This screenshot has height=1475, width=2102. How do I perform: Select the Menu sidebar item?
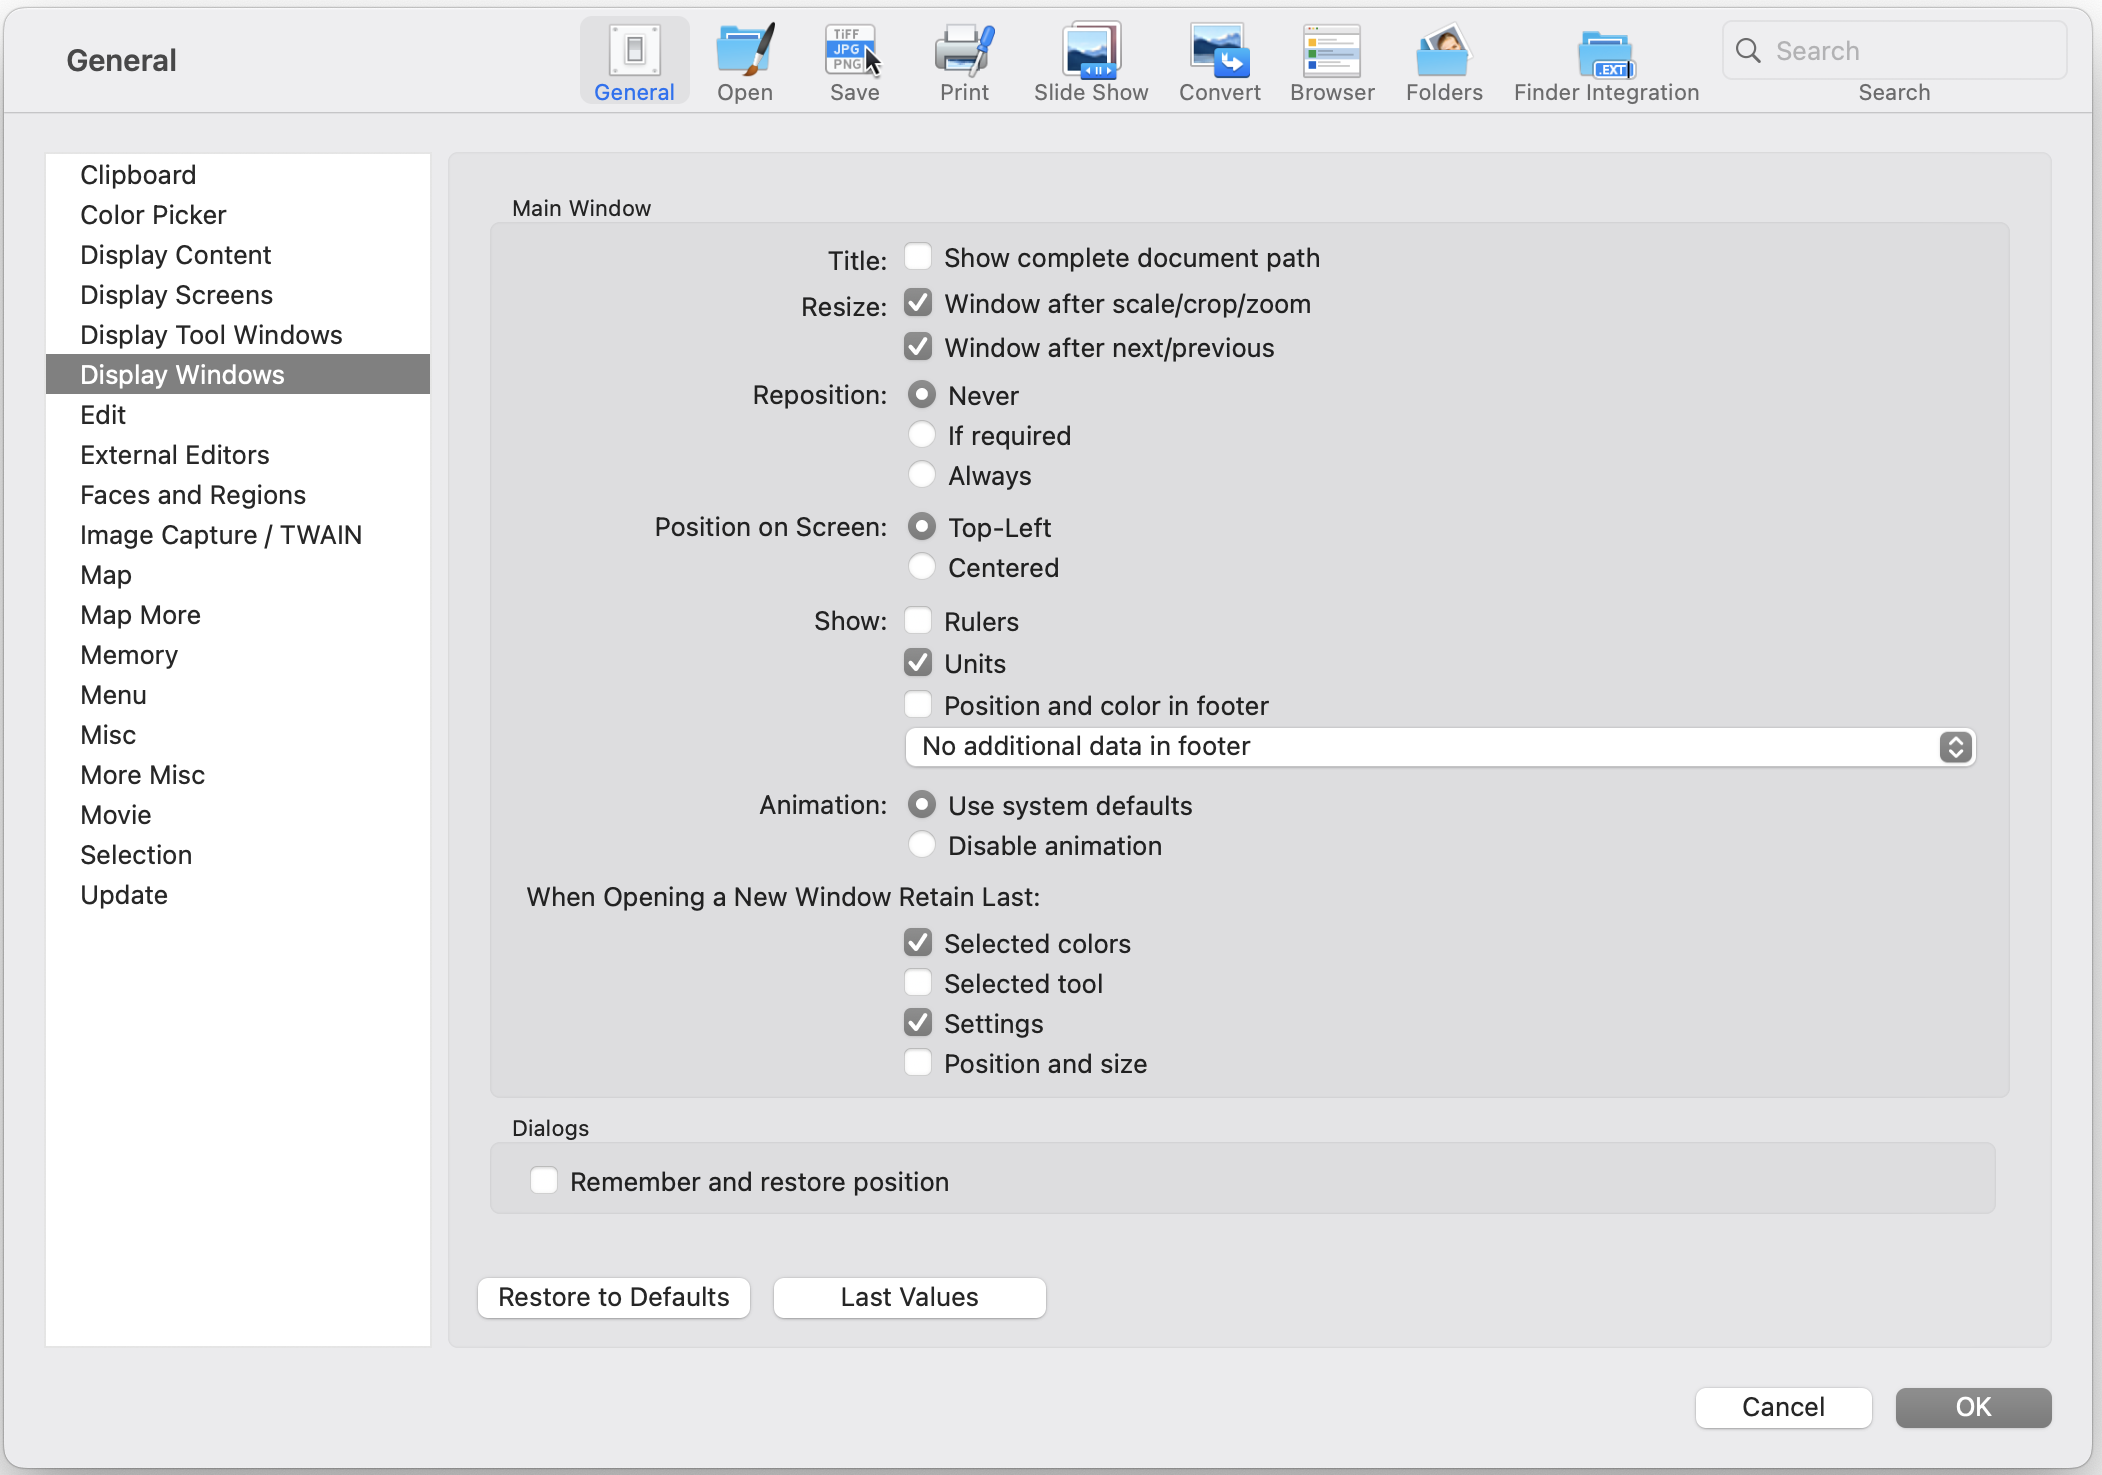238,695
